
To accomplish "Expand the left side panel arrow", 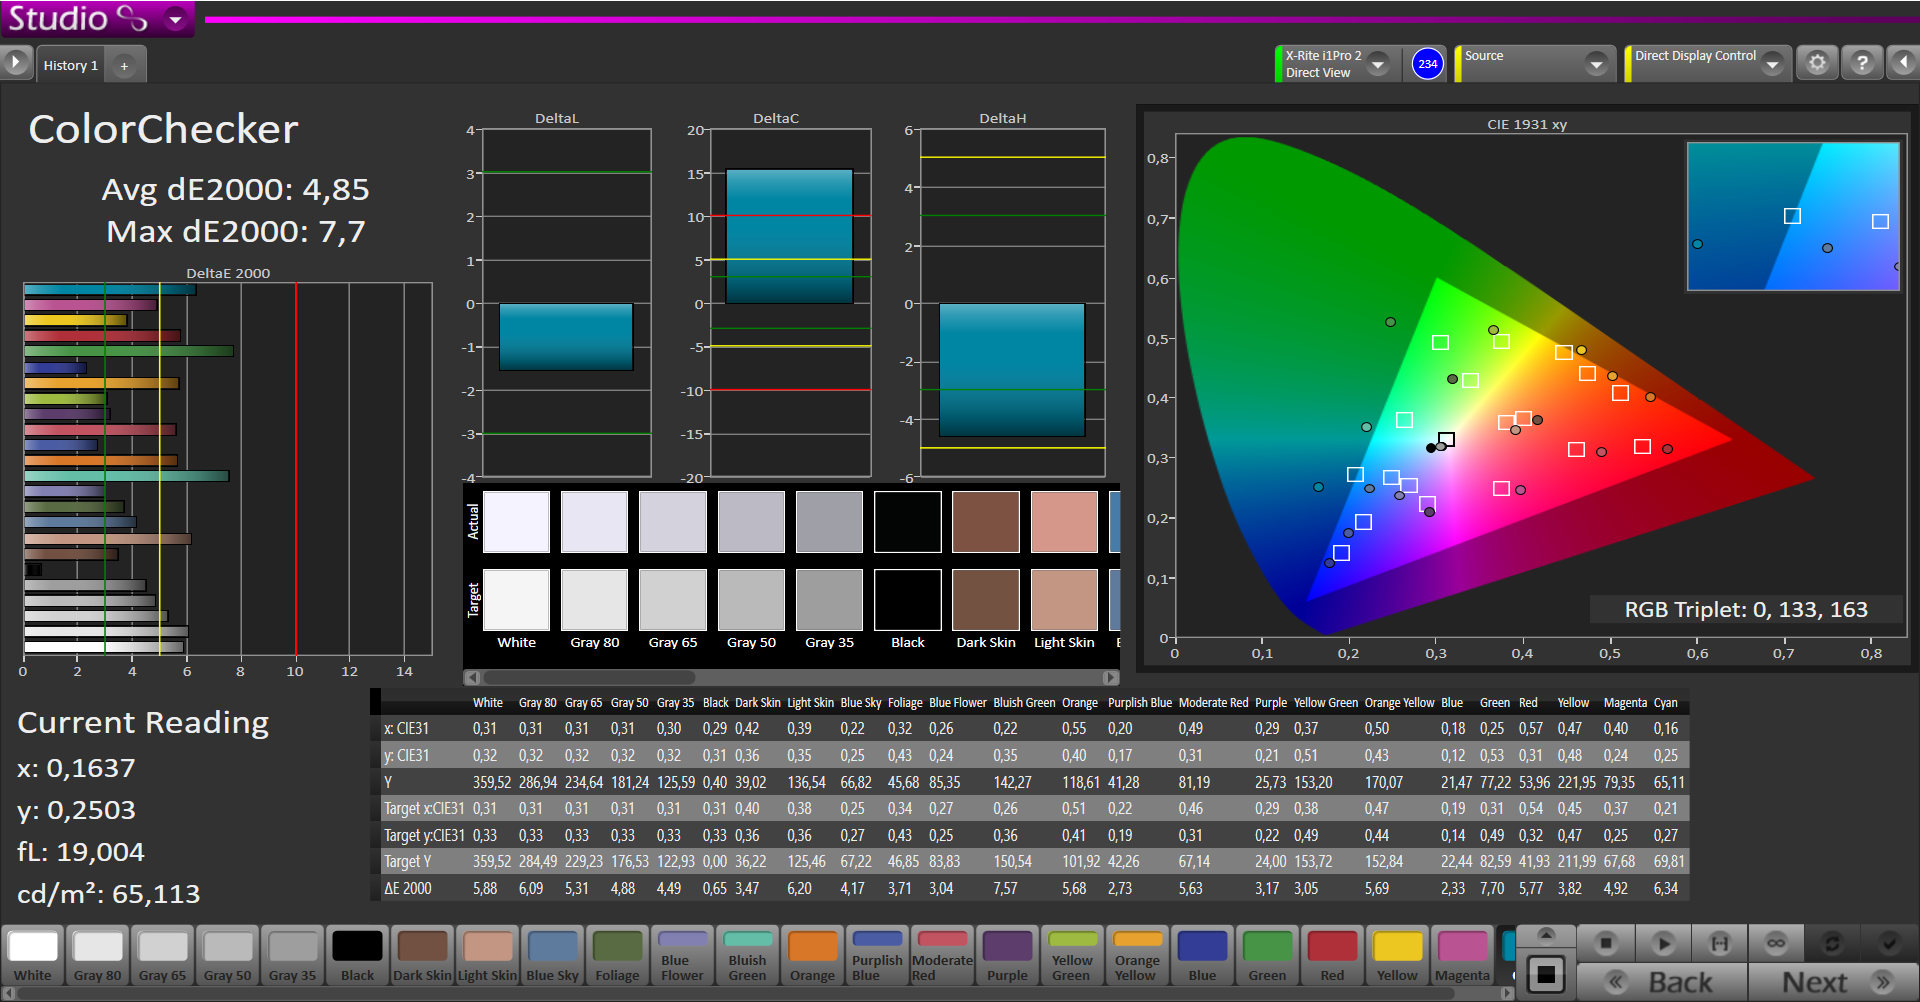I will tap(15, 63).
